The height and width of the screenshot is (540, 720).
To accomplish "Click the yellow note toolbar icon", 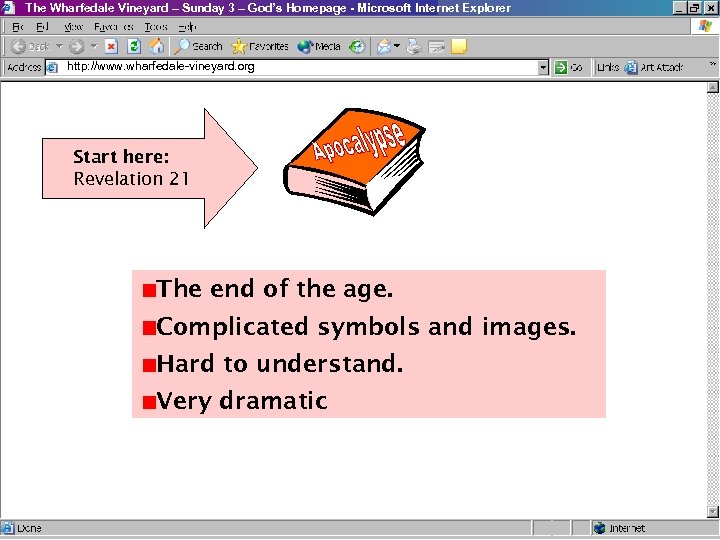I will point(459,46).
